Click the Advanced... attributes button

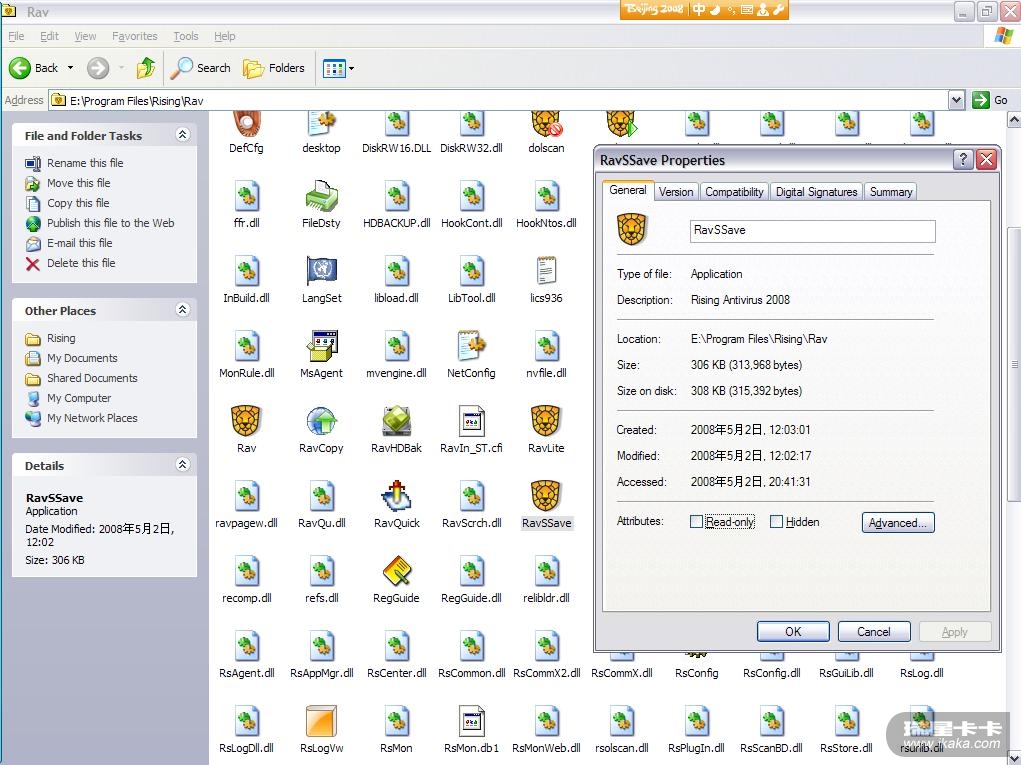coord(897,522)
